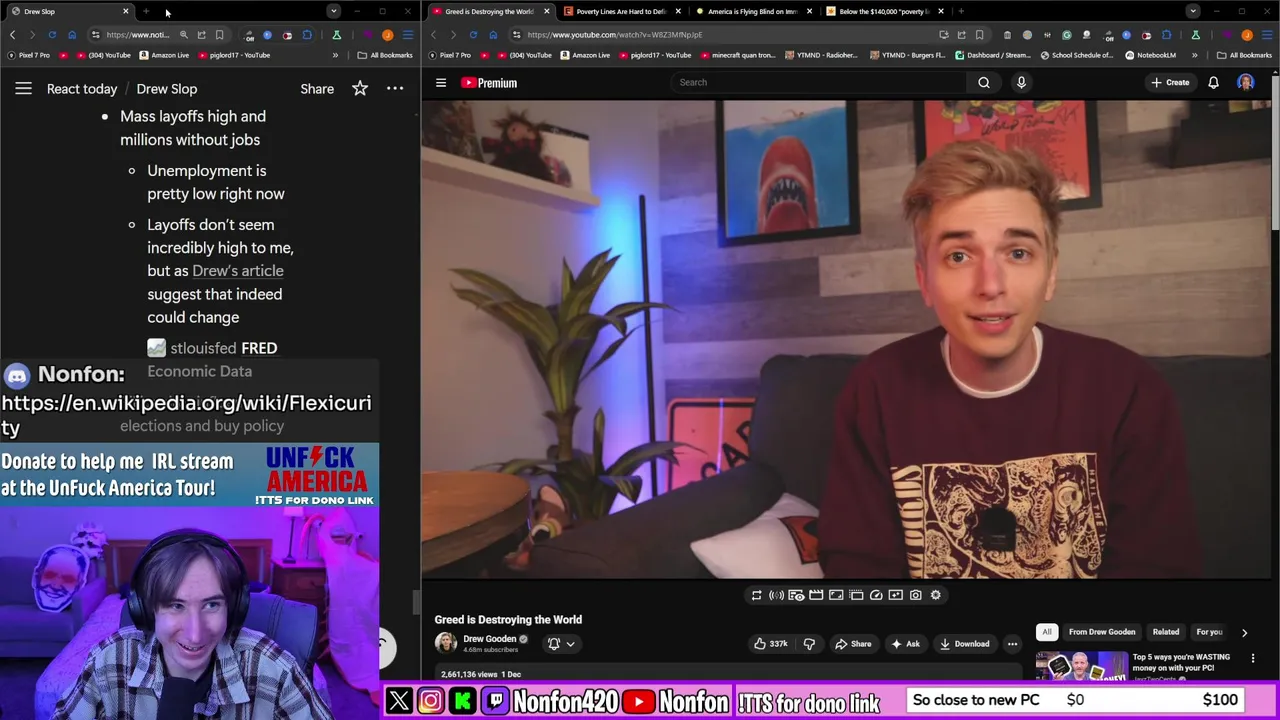
Task: Start voice search with microphone
Action: coord(1021,82)
